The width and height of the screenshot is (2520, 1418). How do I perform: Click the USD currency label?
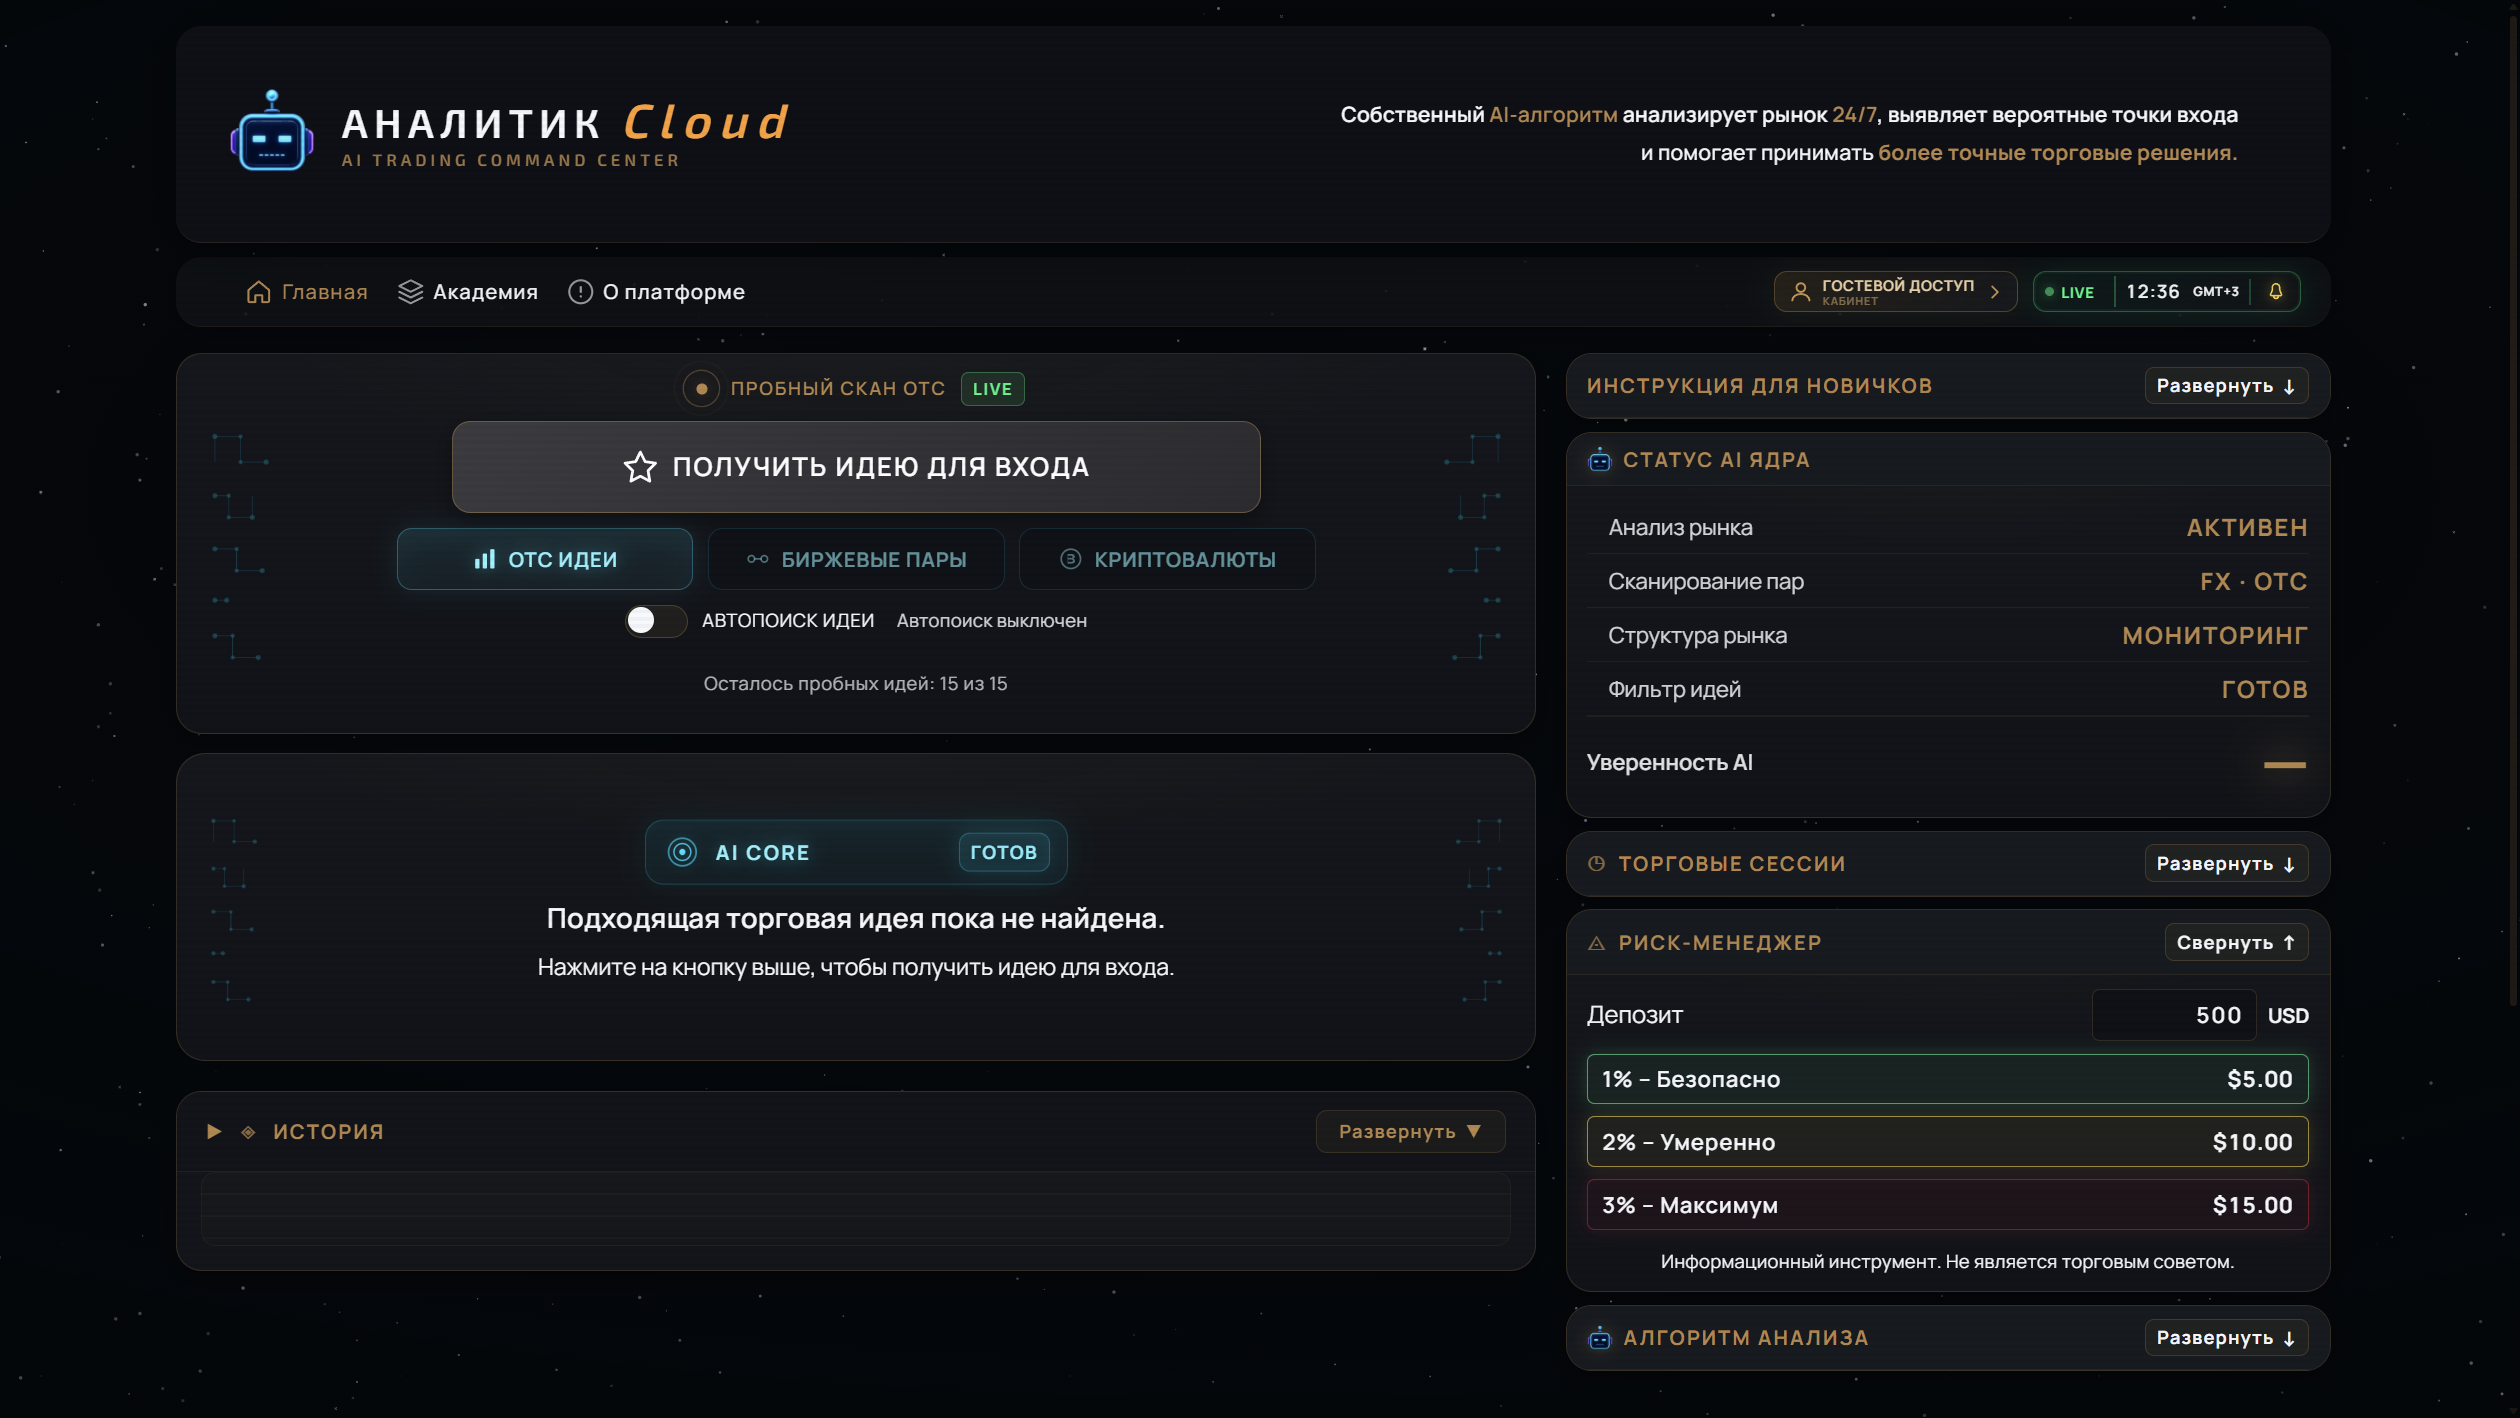click(x=2288, y=1016)
